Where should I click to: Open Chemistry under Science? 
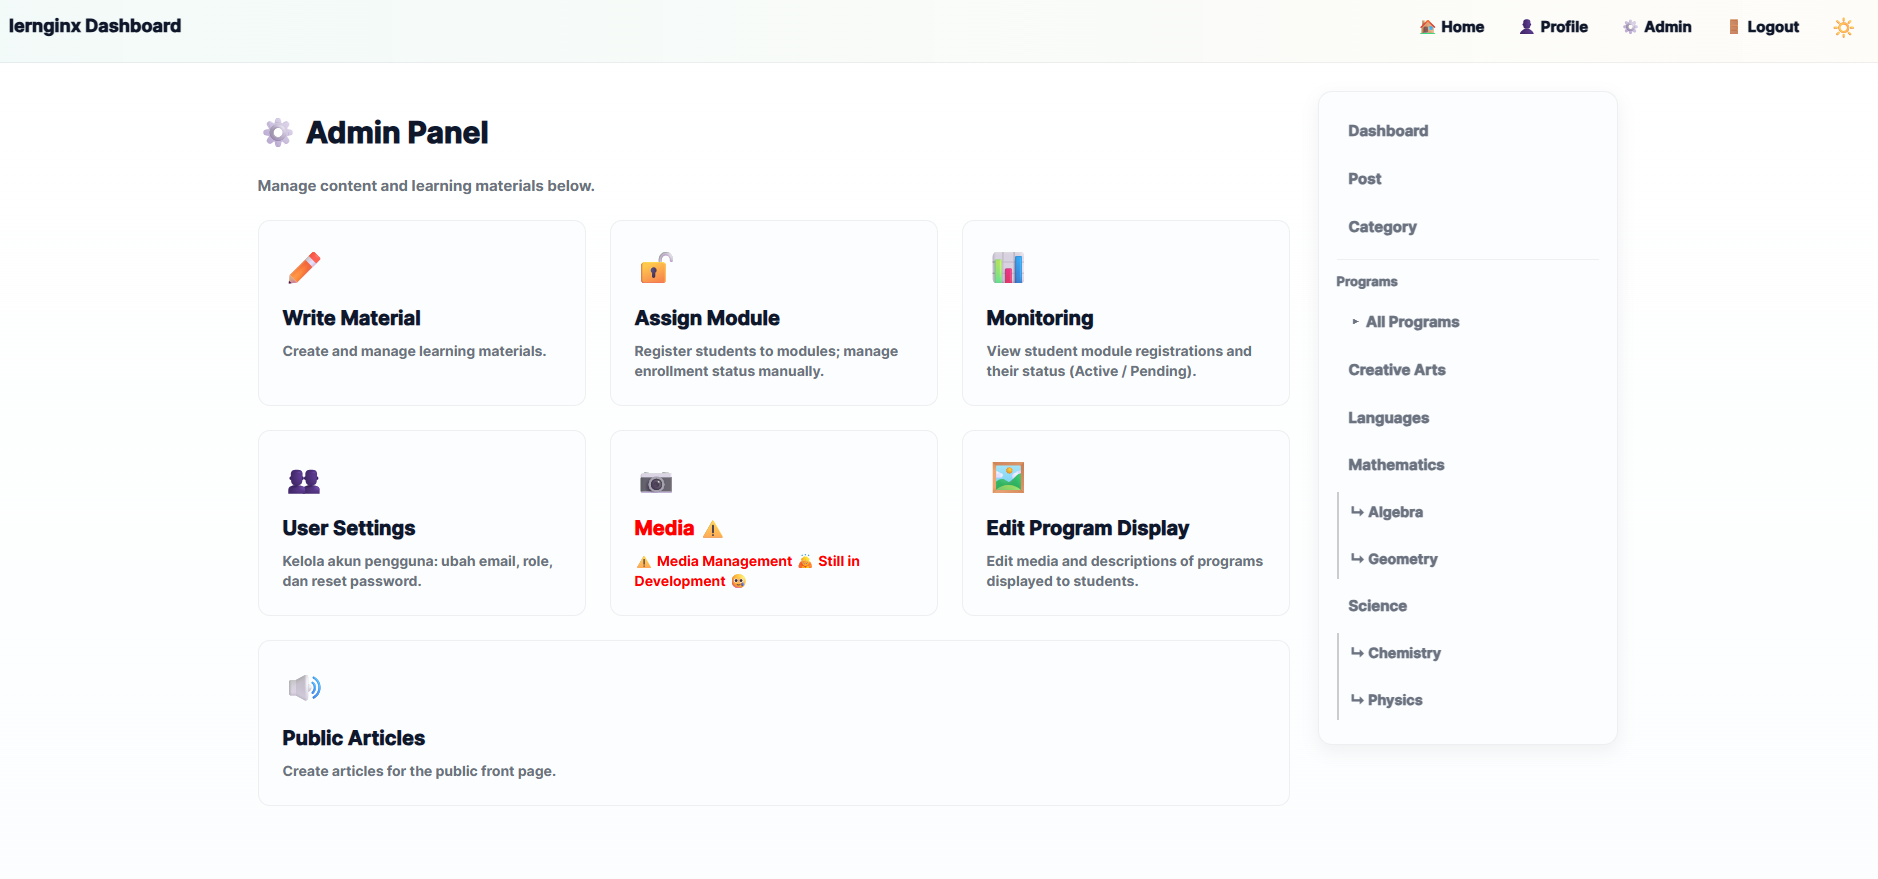tap(1396, 653)
